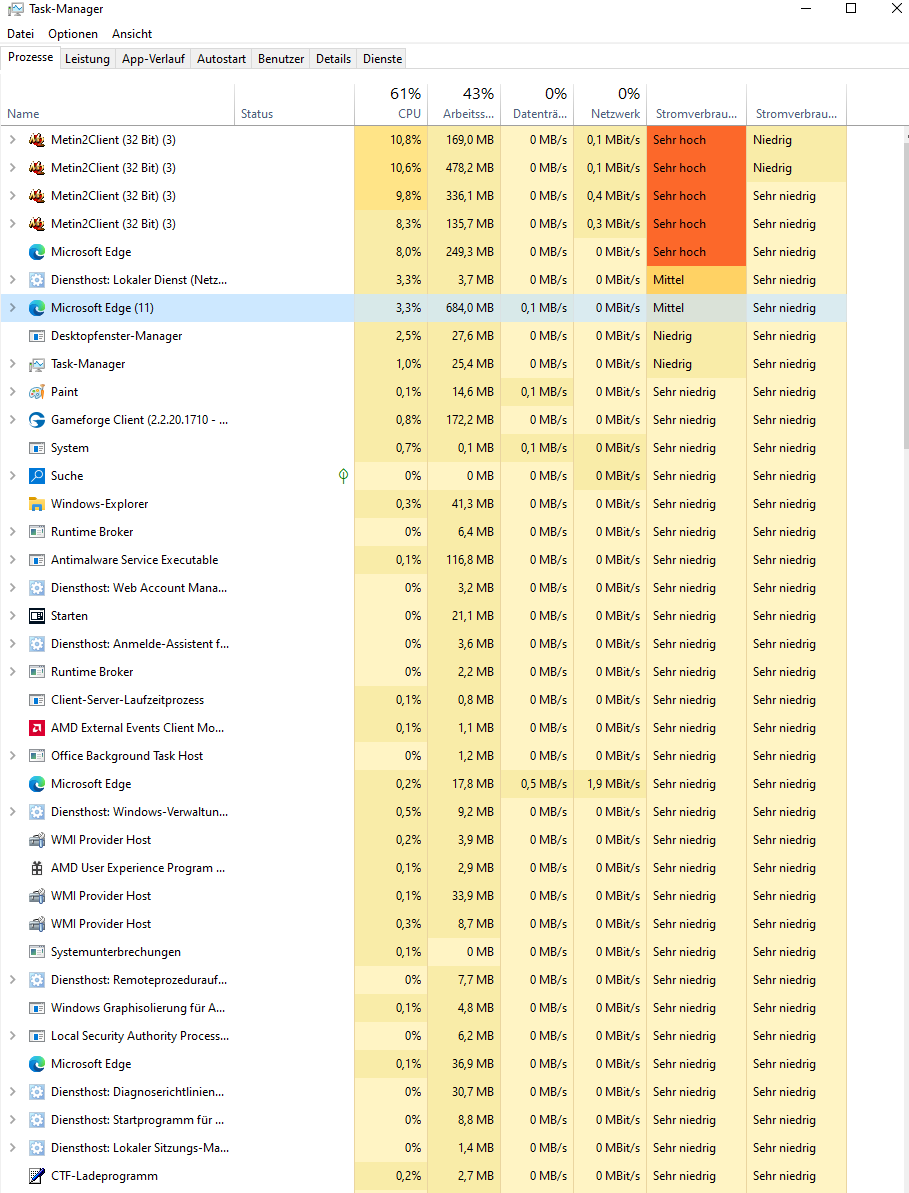Click the Metin2Client icon in the 10,8% CPU row
This screenshot has width=909, height=1193.
coord(37,140)
